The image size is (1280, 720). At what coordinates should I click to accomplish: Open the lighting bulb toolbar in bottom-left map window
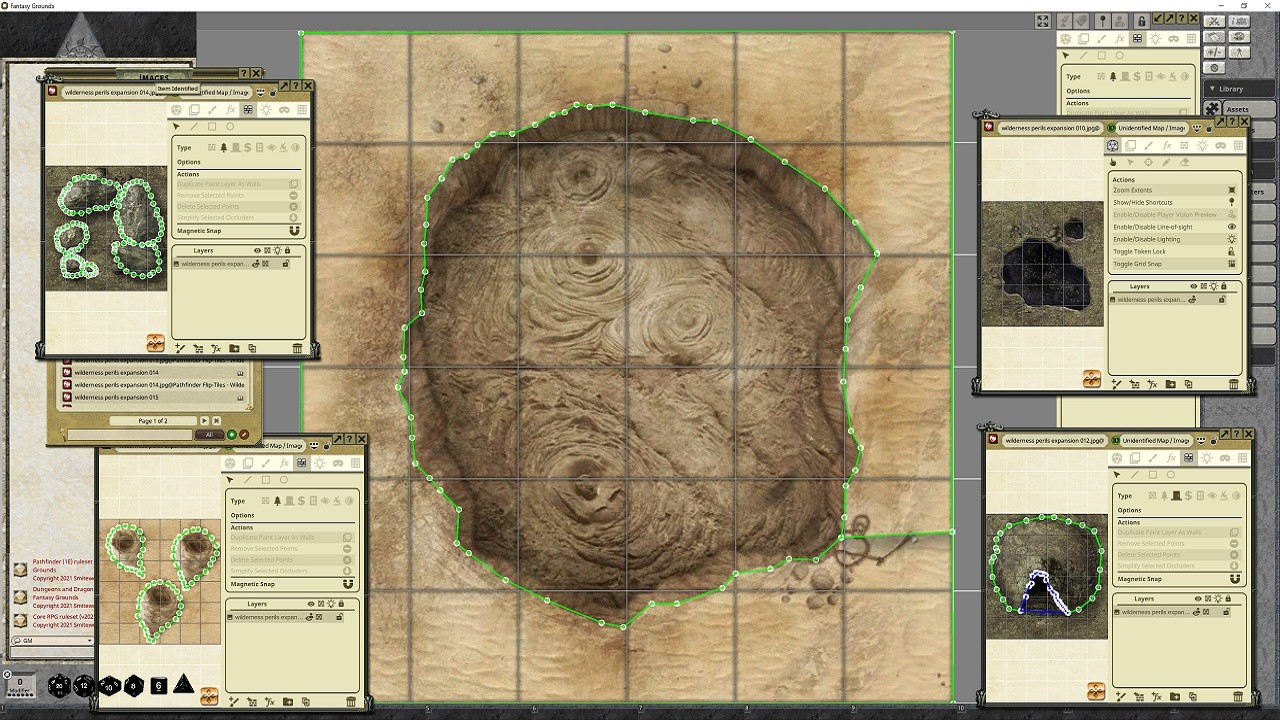[x=319, y=463]
